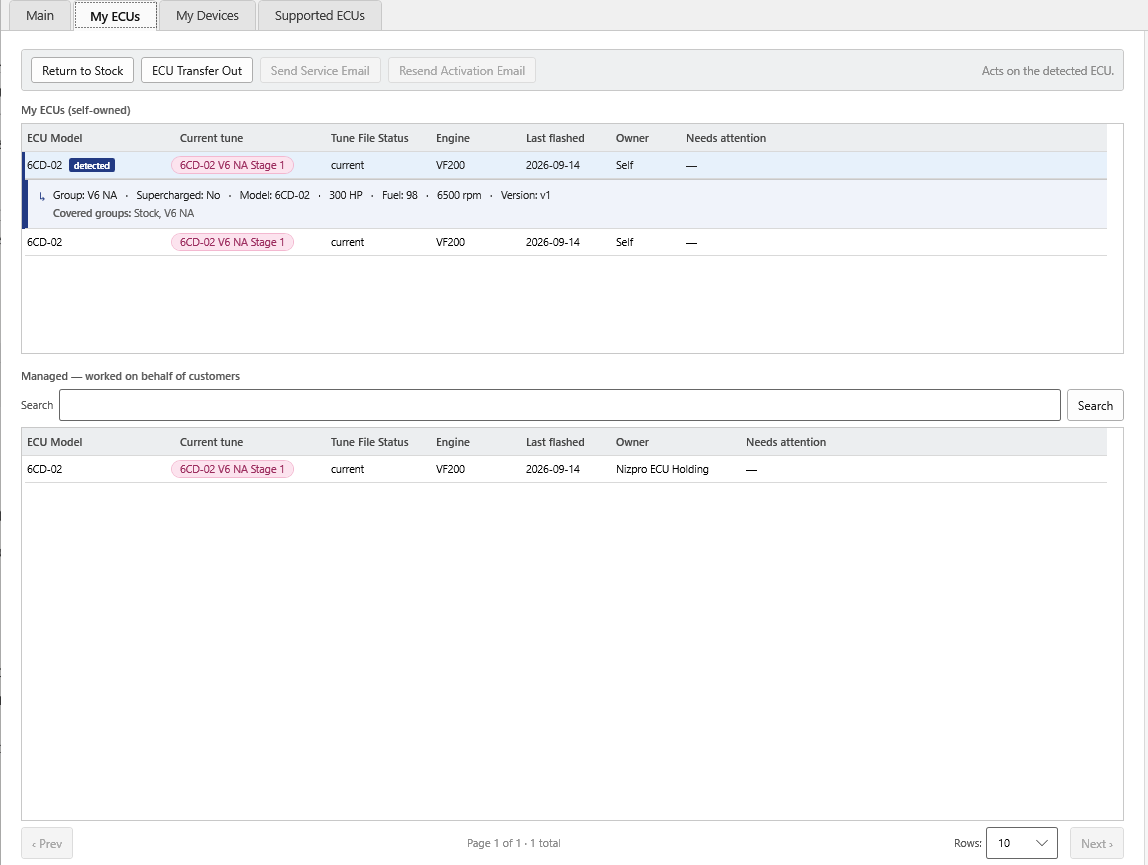1148x865 pixels.
Task: Click Send Service Email button
Action: click(x=320, y=70)
